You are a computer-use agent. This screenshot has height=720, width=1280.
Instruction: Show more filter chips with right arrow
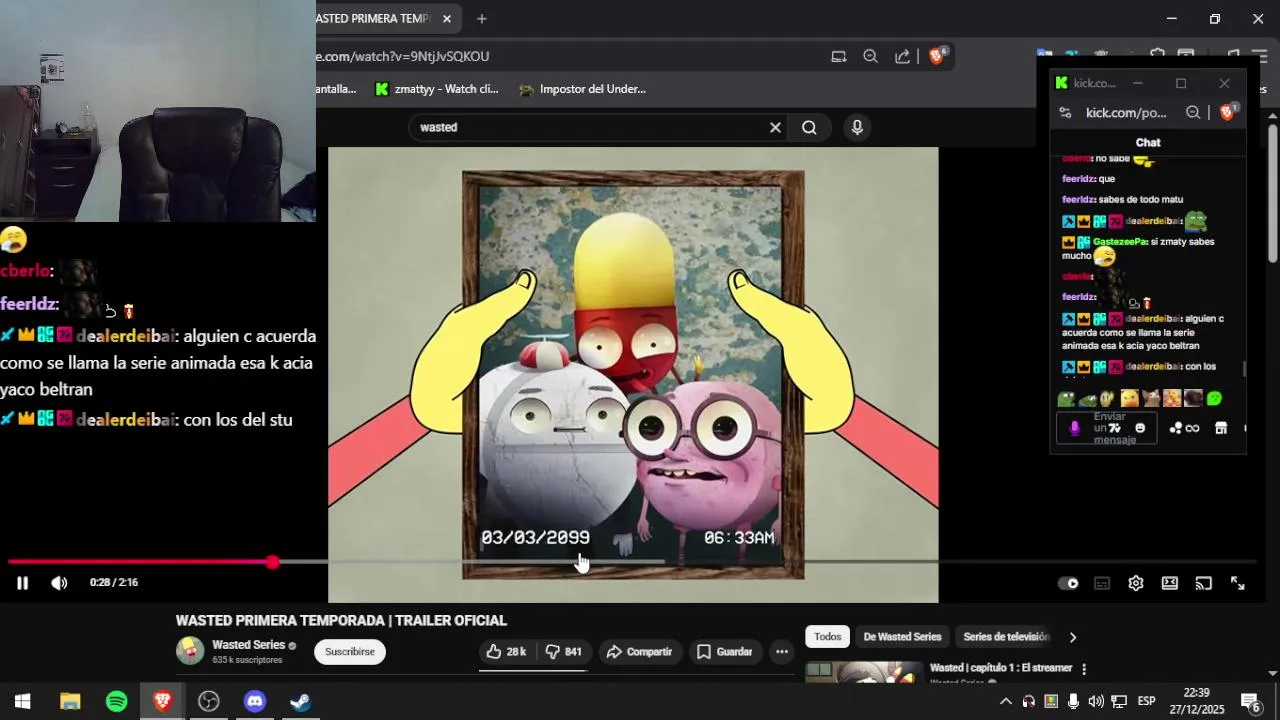coord(1073,637)
